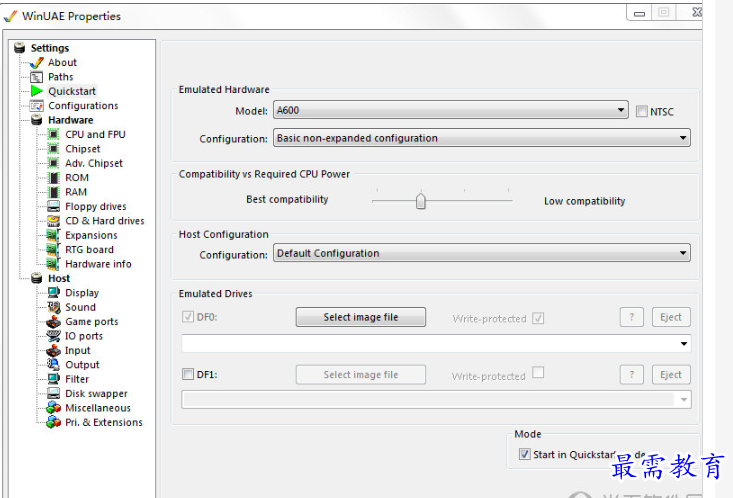The image size is (733, 498).
Task: Eject the DF1 disk
Action: 671,375
